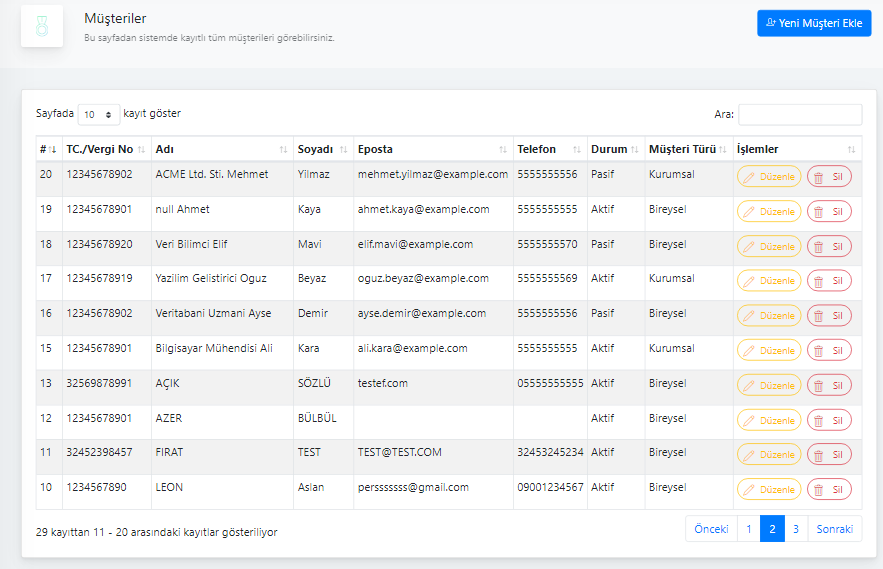Click Sil for null Ahmet row
883x569 pixels.
[829, 212]
